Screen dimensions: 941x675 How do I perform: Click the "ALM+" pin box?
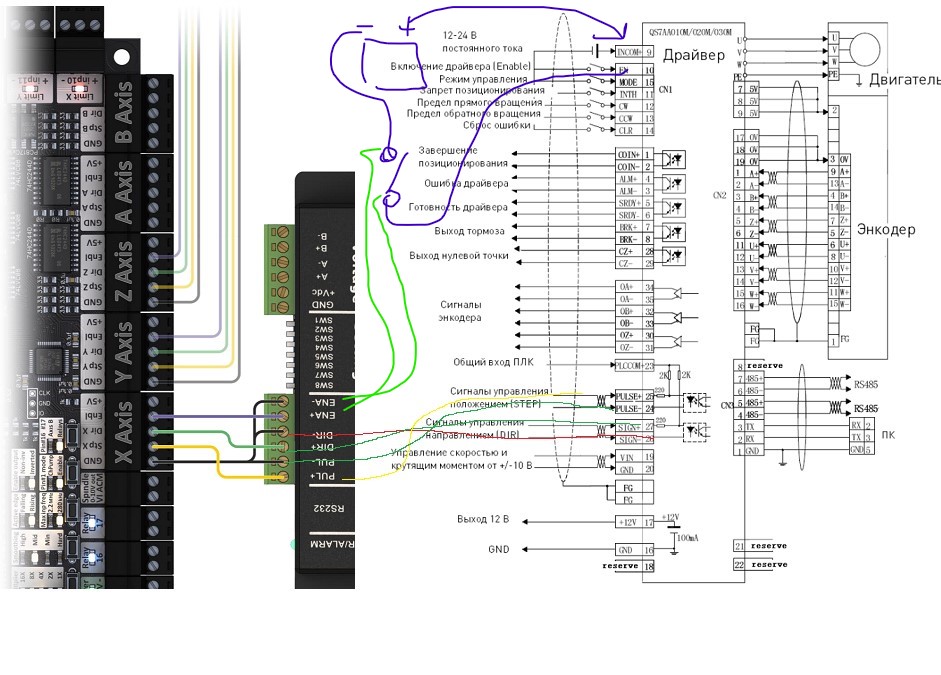634,179
